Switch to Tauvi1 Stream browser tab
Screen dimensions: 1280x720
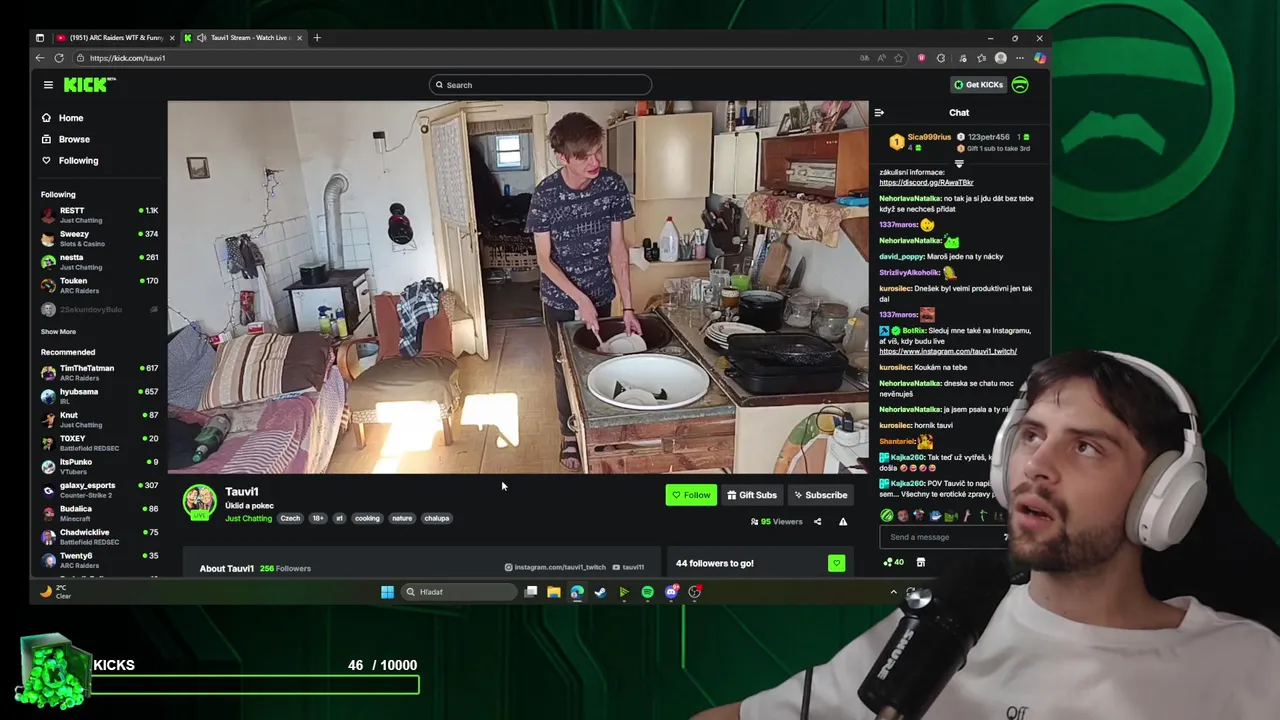(x=244, y=38)
